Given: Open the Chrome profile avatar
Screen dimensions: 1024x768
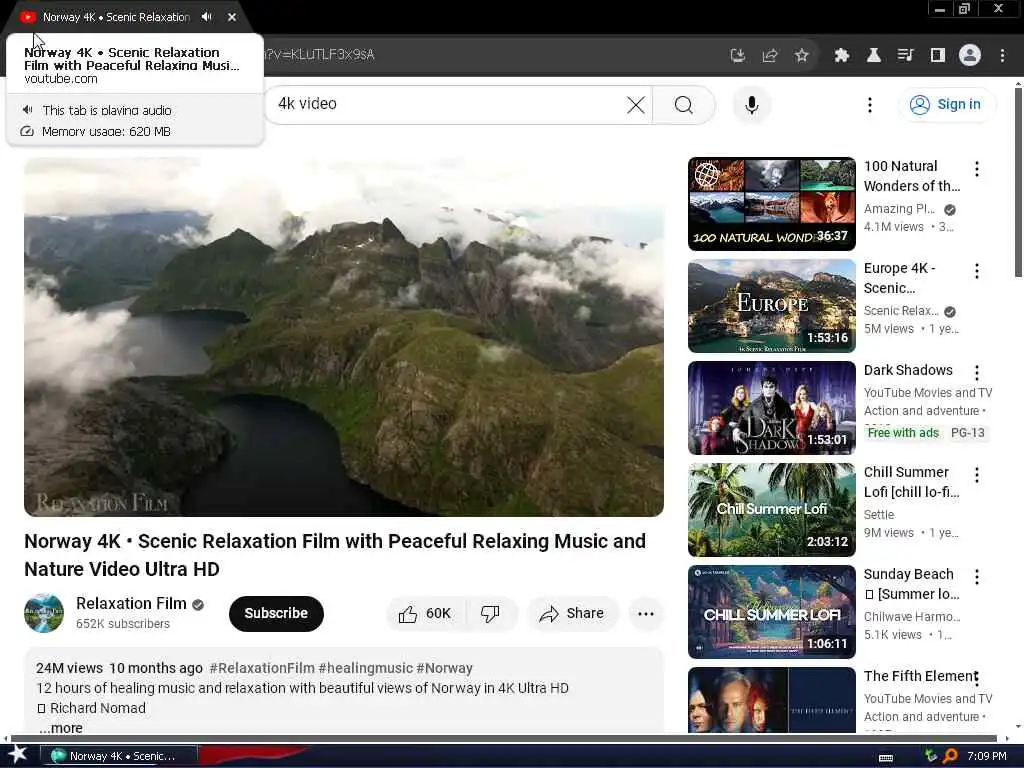Looking at the screenshot, I should click(970, 55).
